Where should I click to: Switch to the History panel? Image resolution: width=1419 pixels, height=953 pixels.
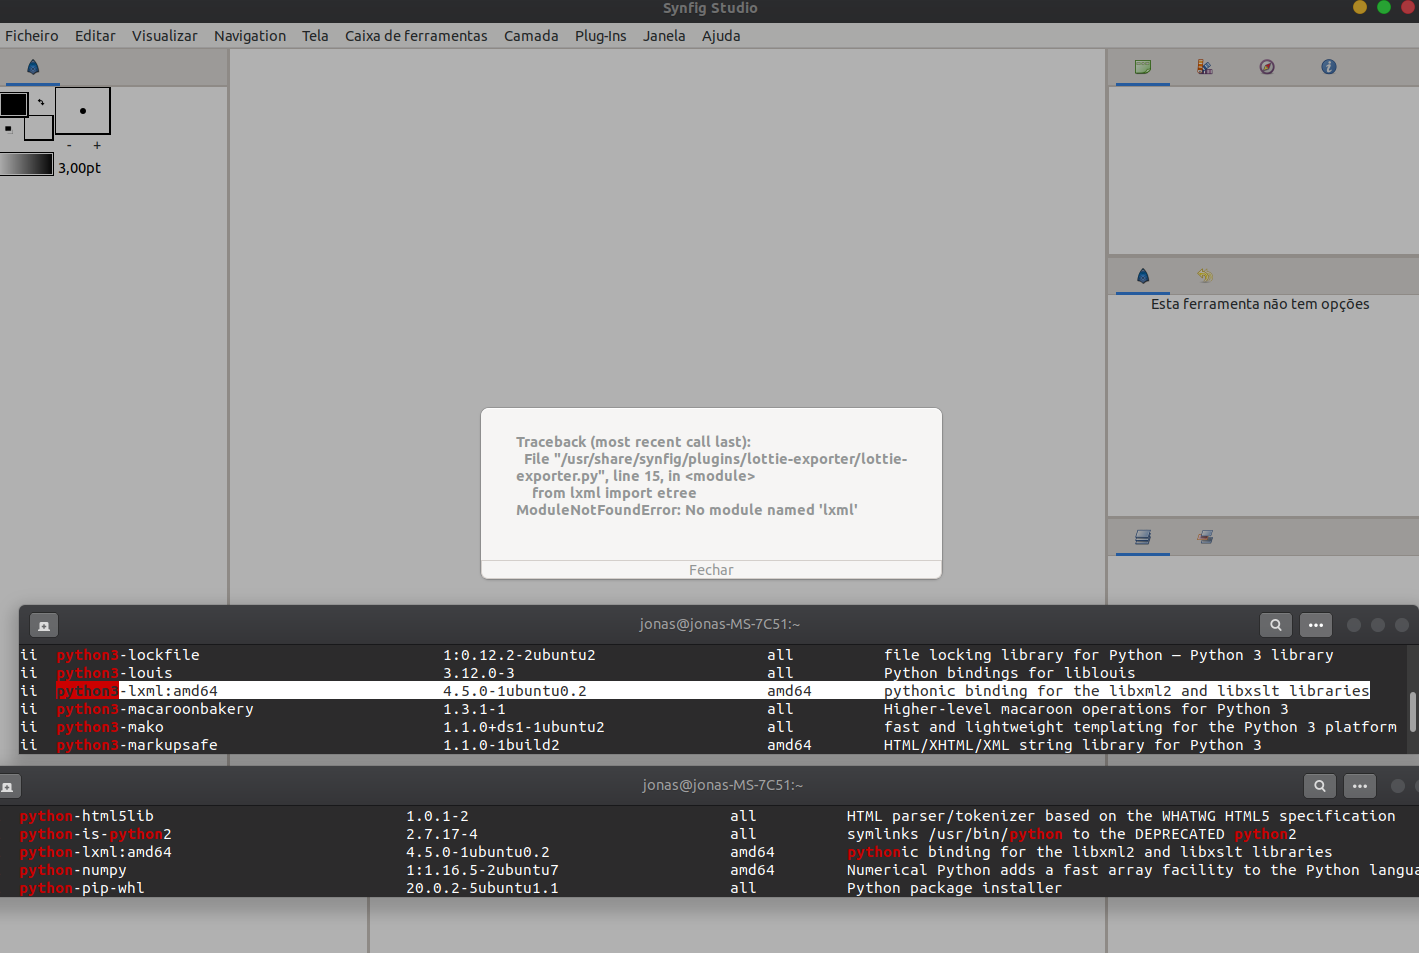pos(1204,275)
